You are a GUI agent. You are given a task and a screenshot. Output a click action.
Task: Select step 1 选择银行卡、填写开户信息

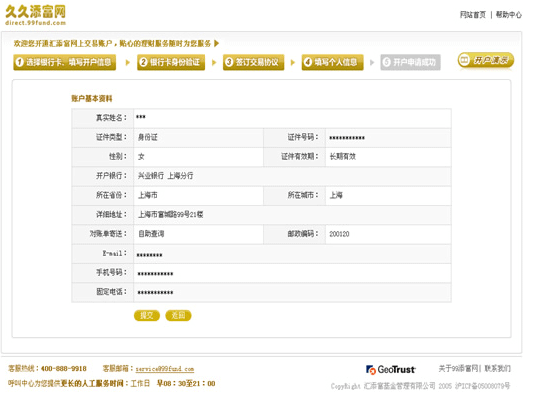[65, 62]
